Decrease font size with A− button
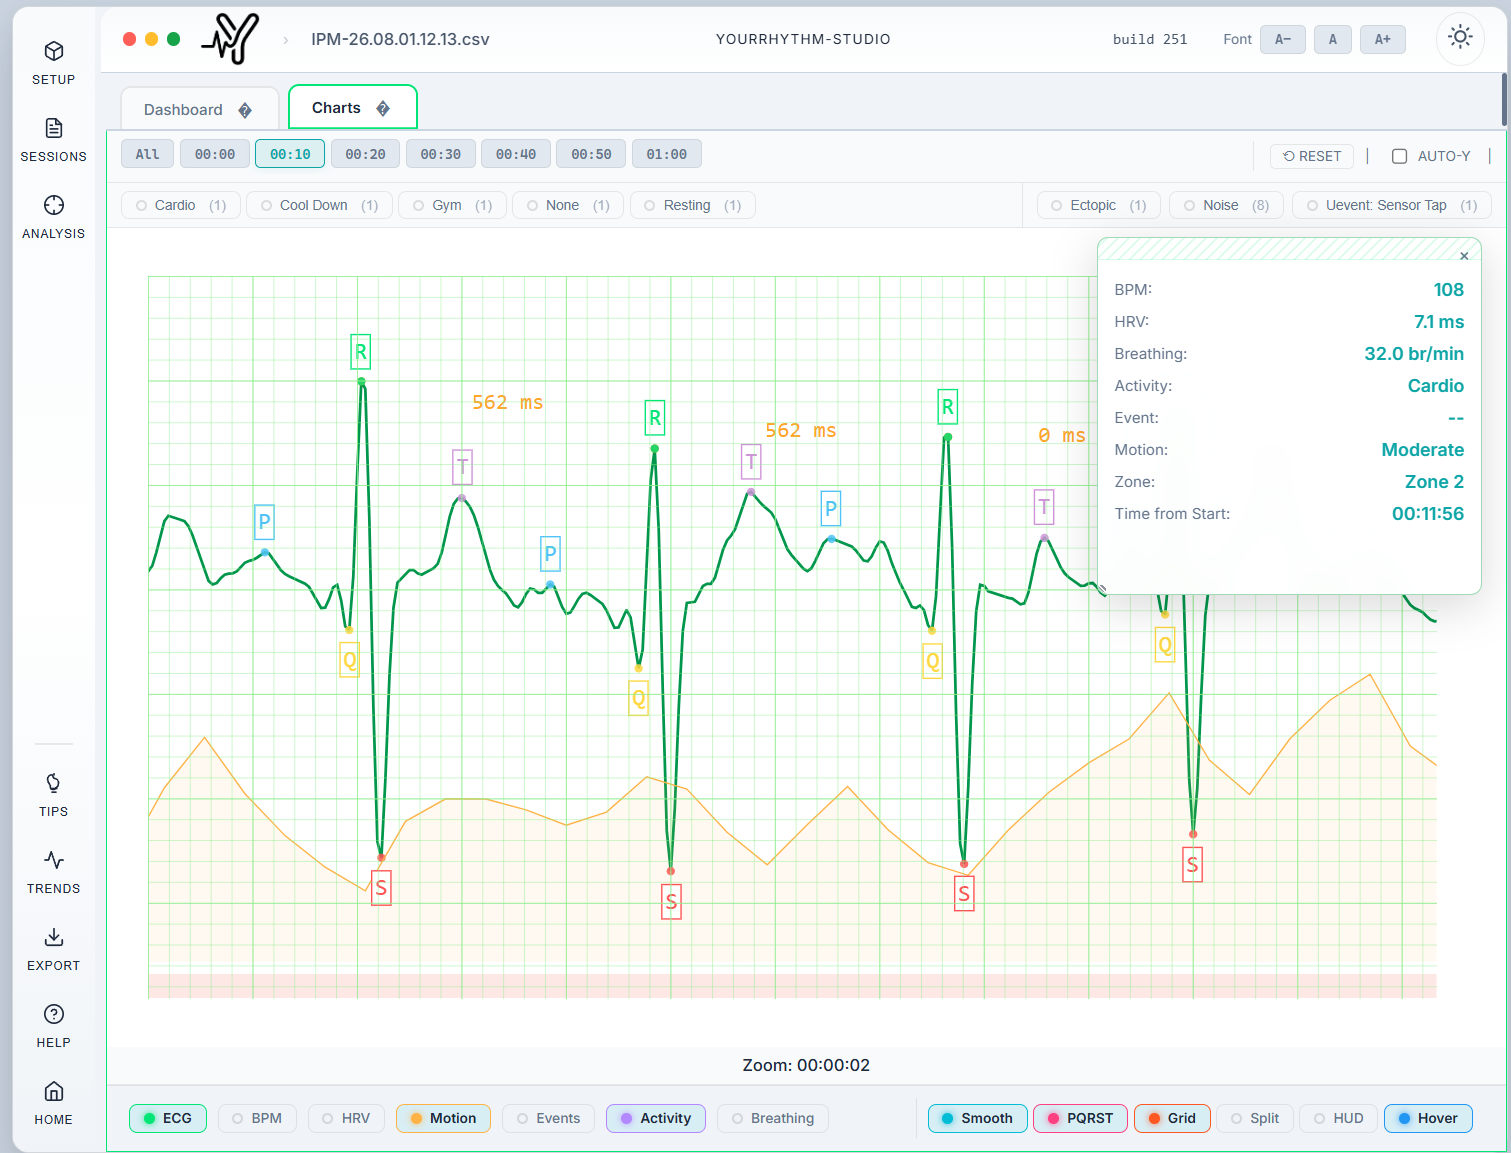The image size is (1511, 1153). click(1283, 39)
